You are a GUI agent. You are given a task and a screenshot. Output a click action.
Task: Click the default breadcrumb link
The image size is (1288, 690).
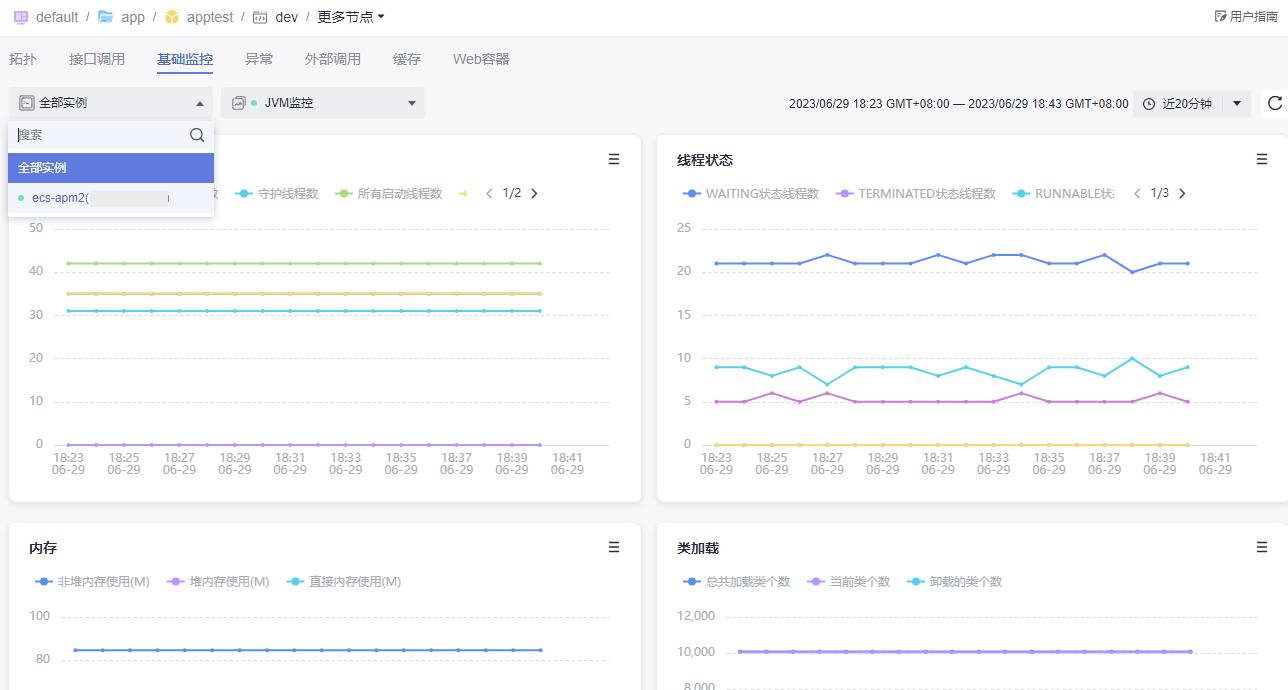click(x=57, y=17)
